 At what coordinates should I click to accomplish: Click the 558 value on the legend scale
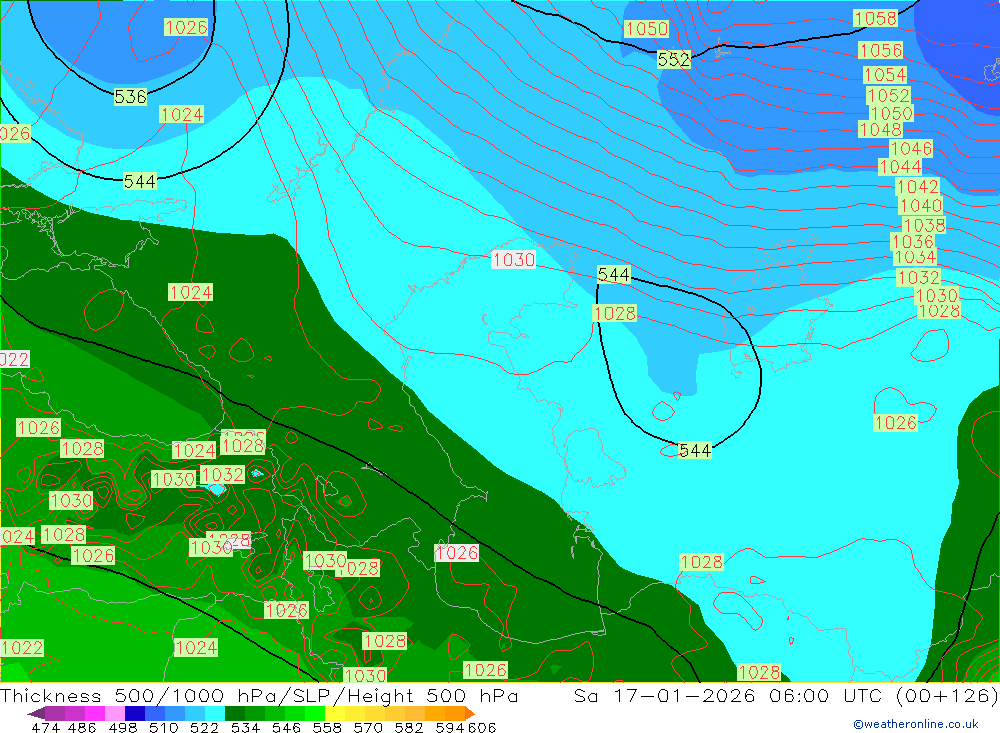tap(325, 727)
